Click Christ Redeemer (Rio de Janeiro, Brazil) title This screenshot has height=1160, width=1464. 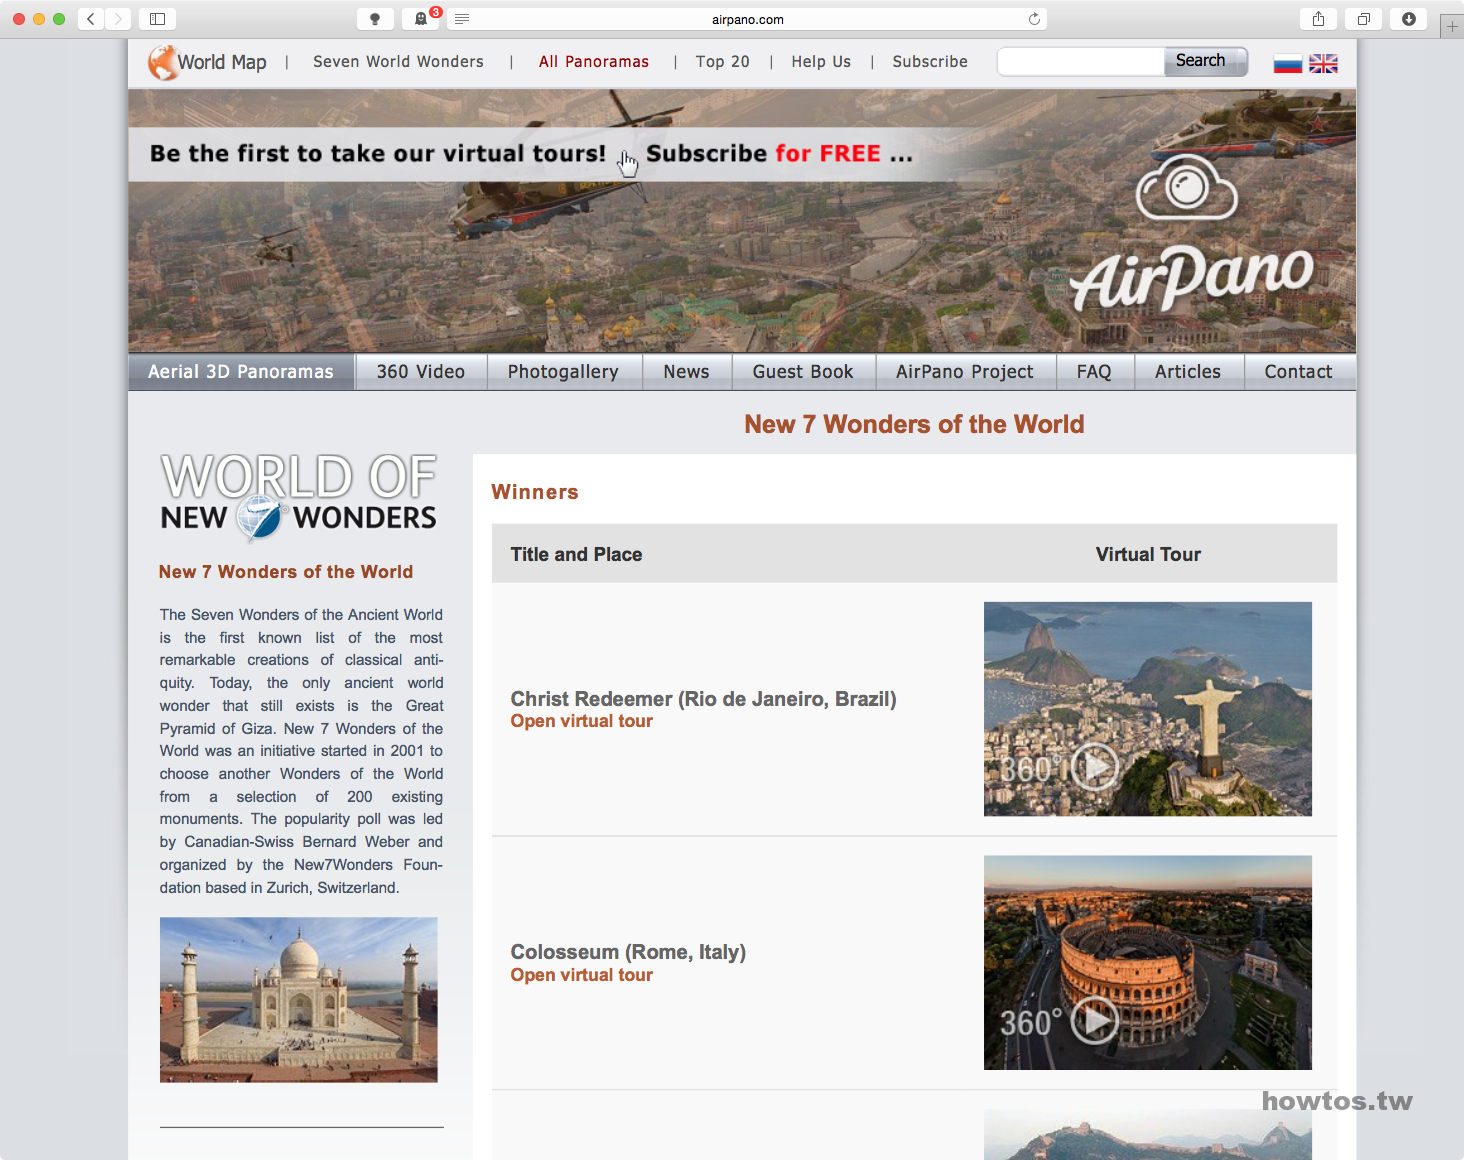(703, 699)
